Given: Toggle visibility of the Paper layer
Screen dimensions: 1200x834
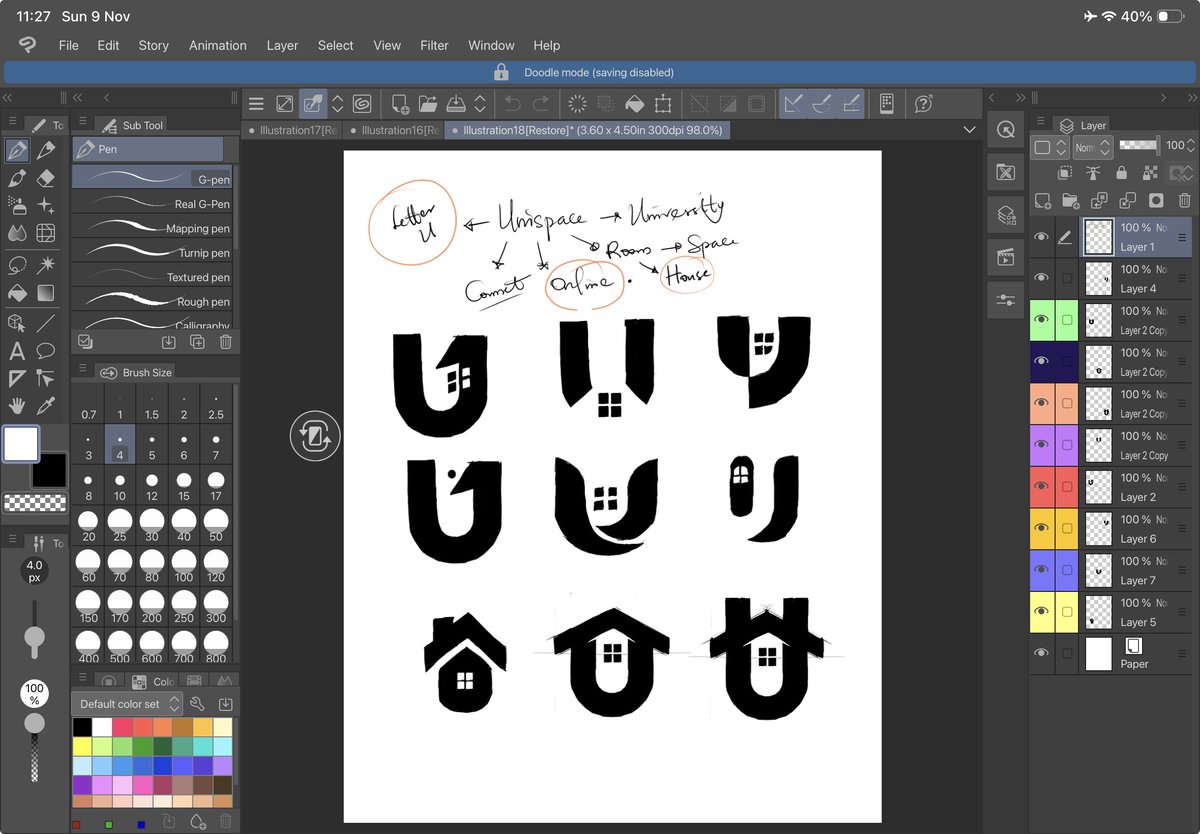Looking at the screenshot, I should 1041,654.
